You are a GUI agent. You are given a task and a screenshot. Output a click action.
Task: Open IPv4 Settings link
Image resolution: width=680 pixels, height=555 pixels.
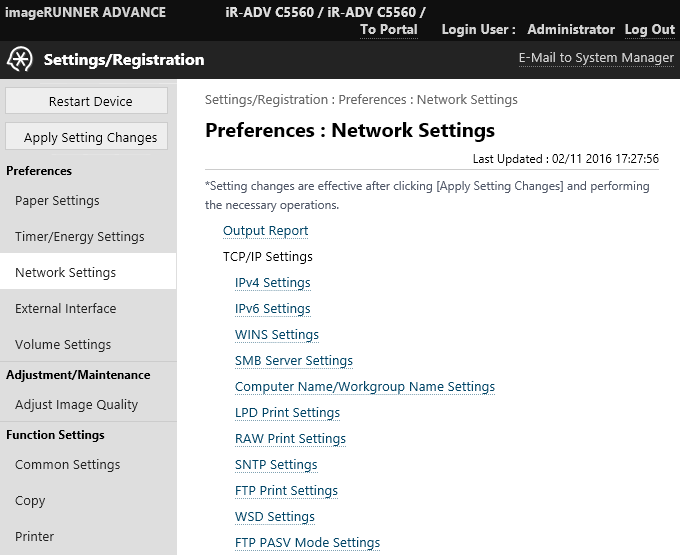click(x=272, y=283)
